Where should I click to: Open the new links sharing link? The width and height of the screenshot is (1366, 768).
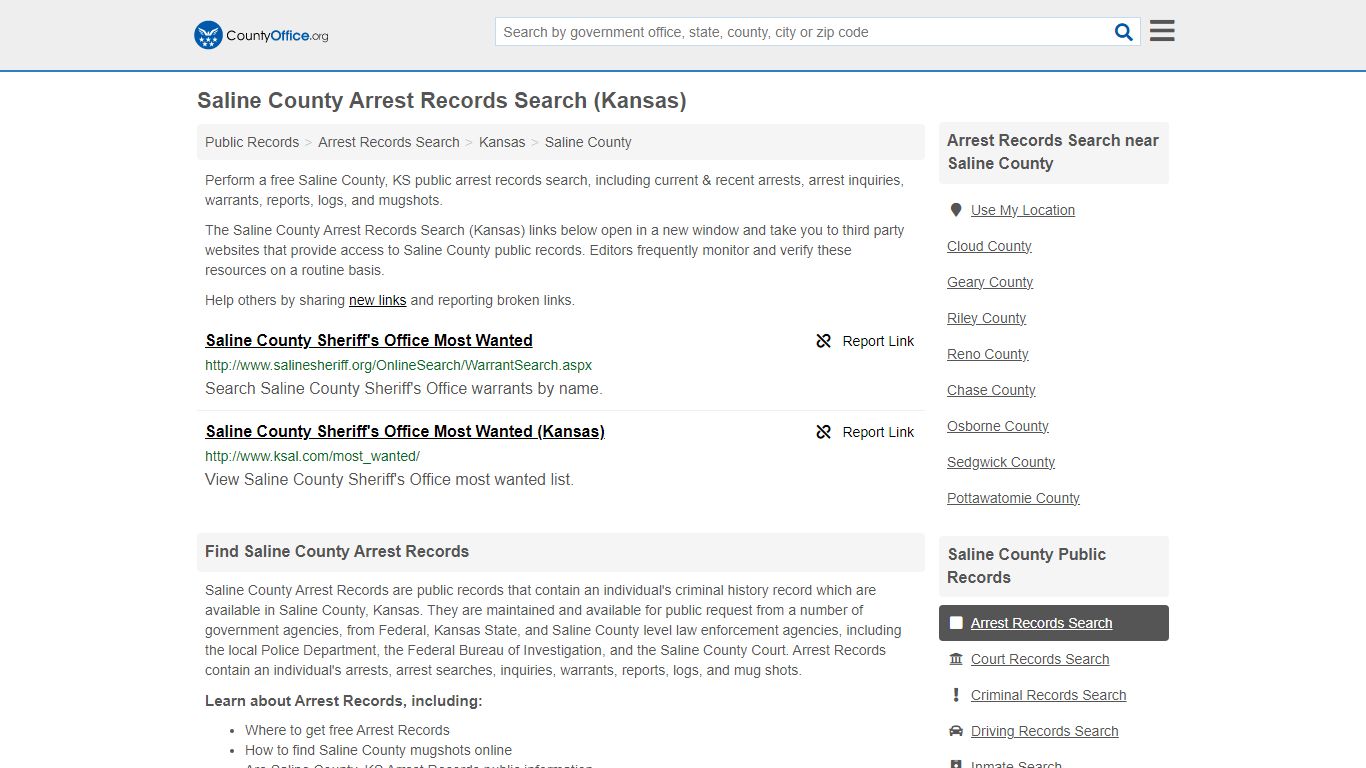[x=378, y=300]
